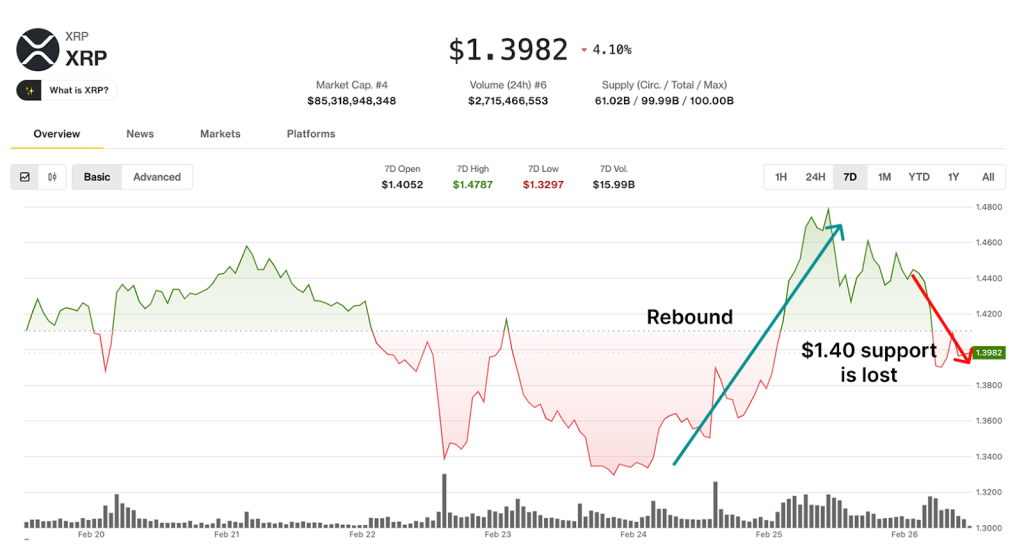
Task: Click the red downtrend arrow on the chart
Action: pos(940,320)
